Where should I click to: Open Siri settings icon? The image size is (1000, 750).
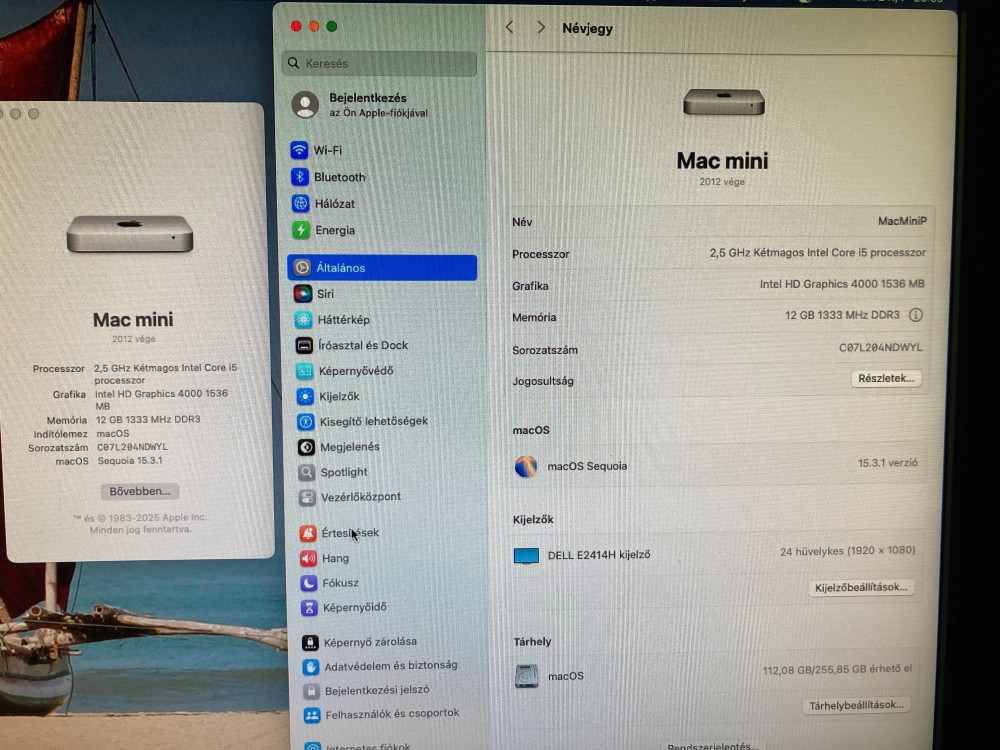coord(302,294)
